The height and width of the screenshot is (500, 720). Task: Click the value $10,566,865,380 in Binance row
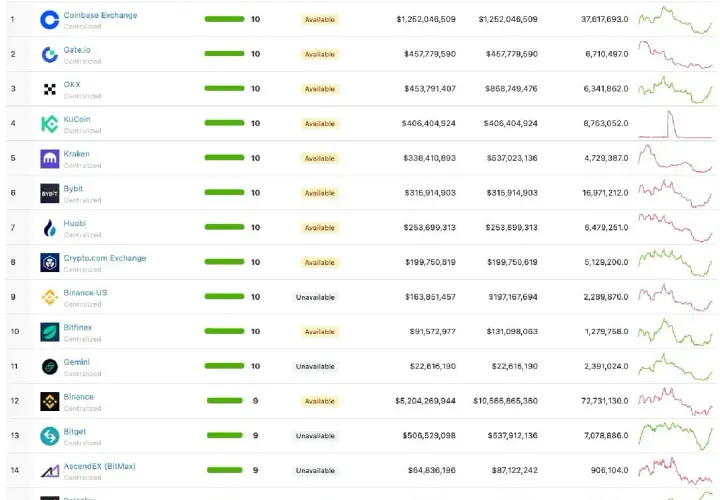(x=506, y=401)
